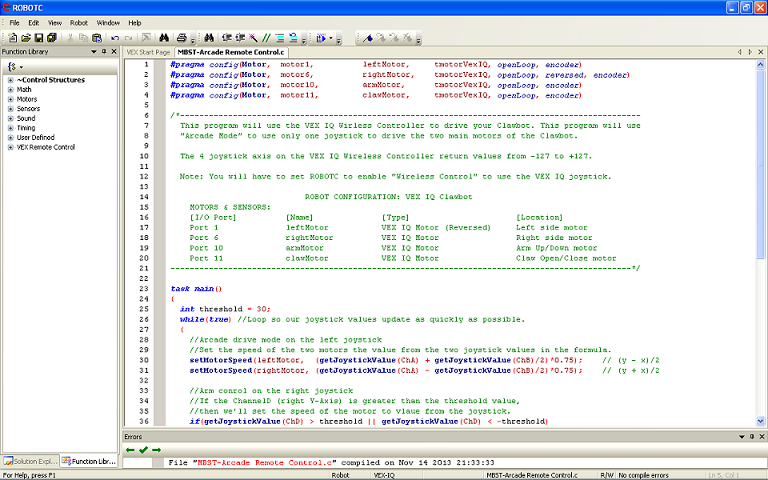Viewport: 768px width, 480px height.
Task: Expand the Sensors tree node
Action: [10, 109]
